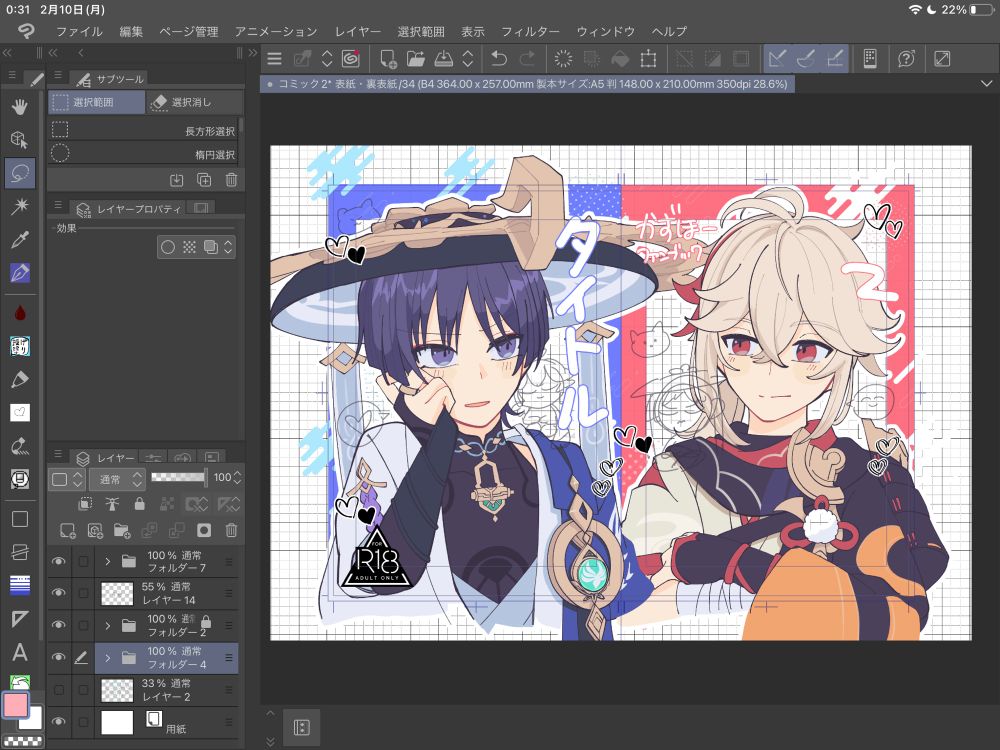Select the Auto select magic wand tool
The image size is (1000, 750).
coord(20,206)
